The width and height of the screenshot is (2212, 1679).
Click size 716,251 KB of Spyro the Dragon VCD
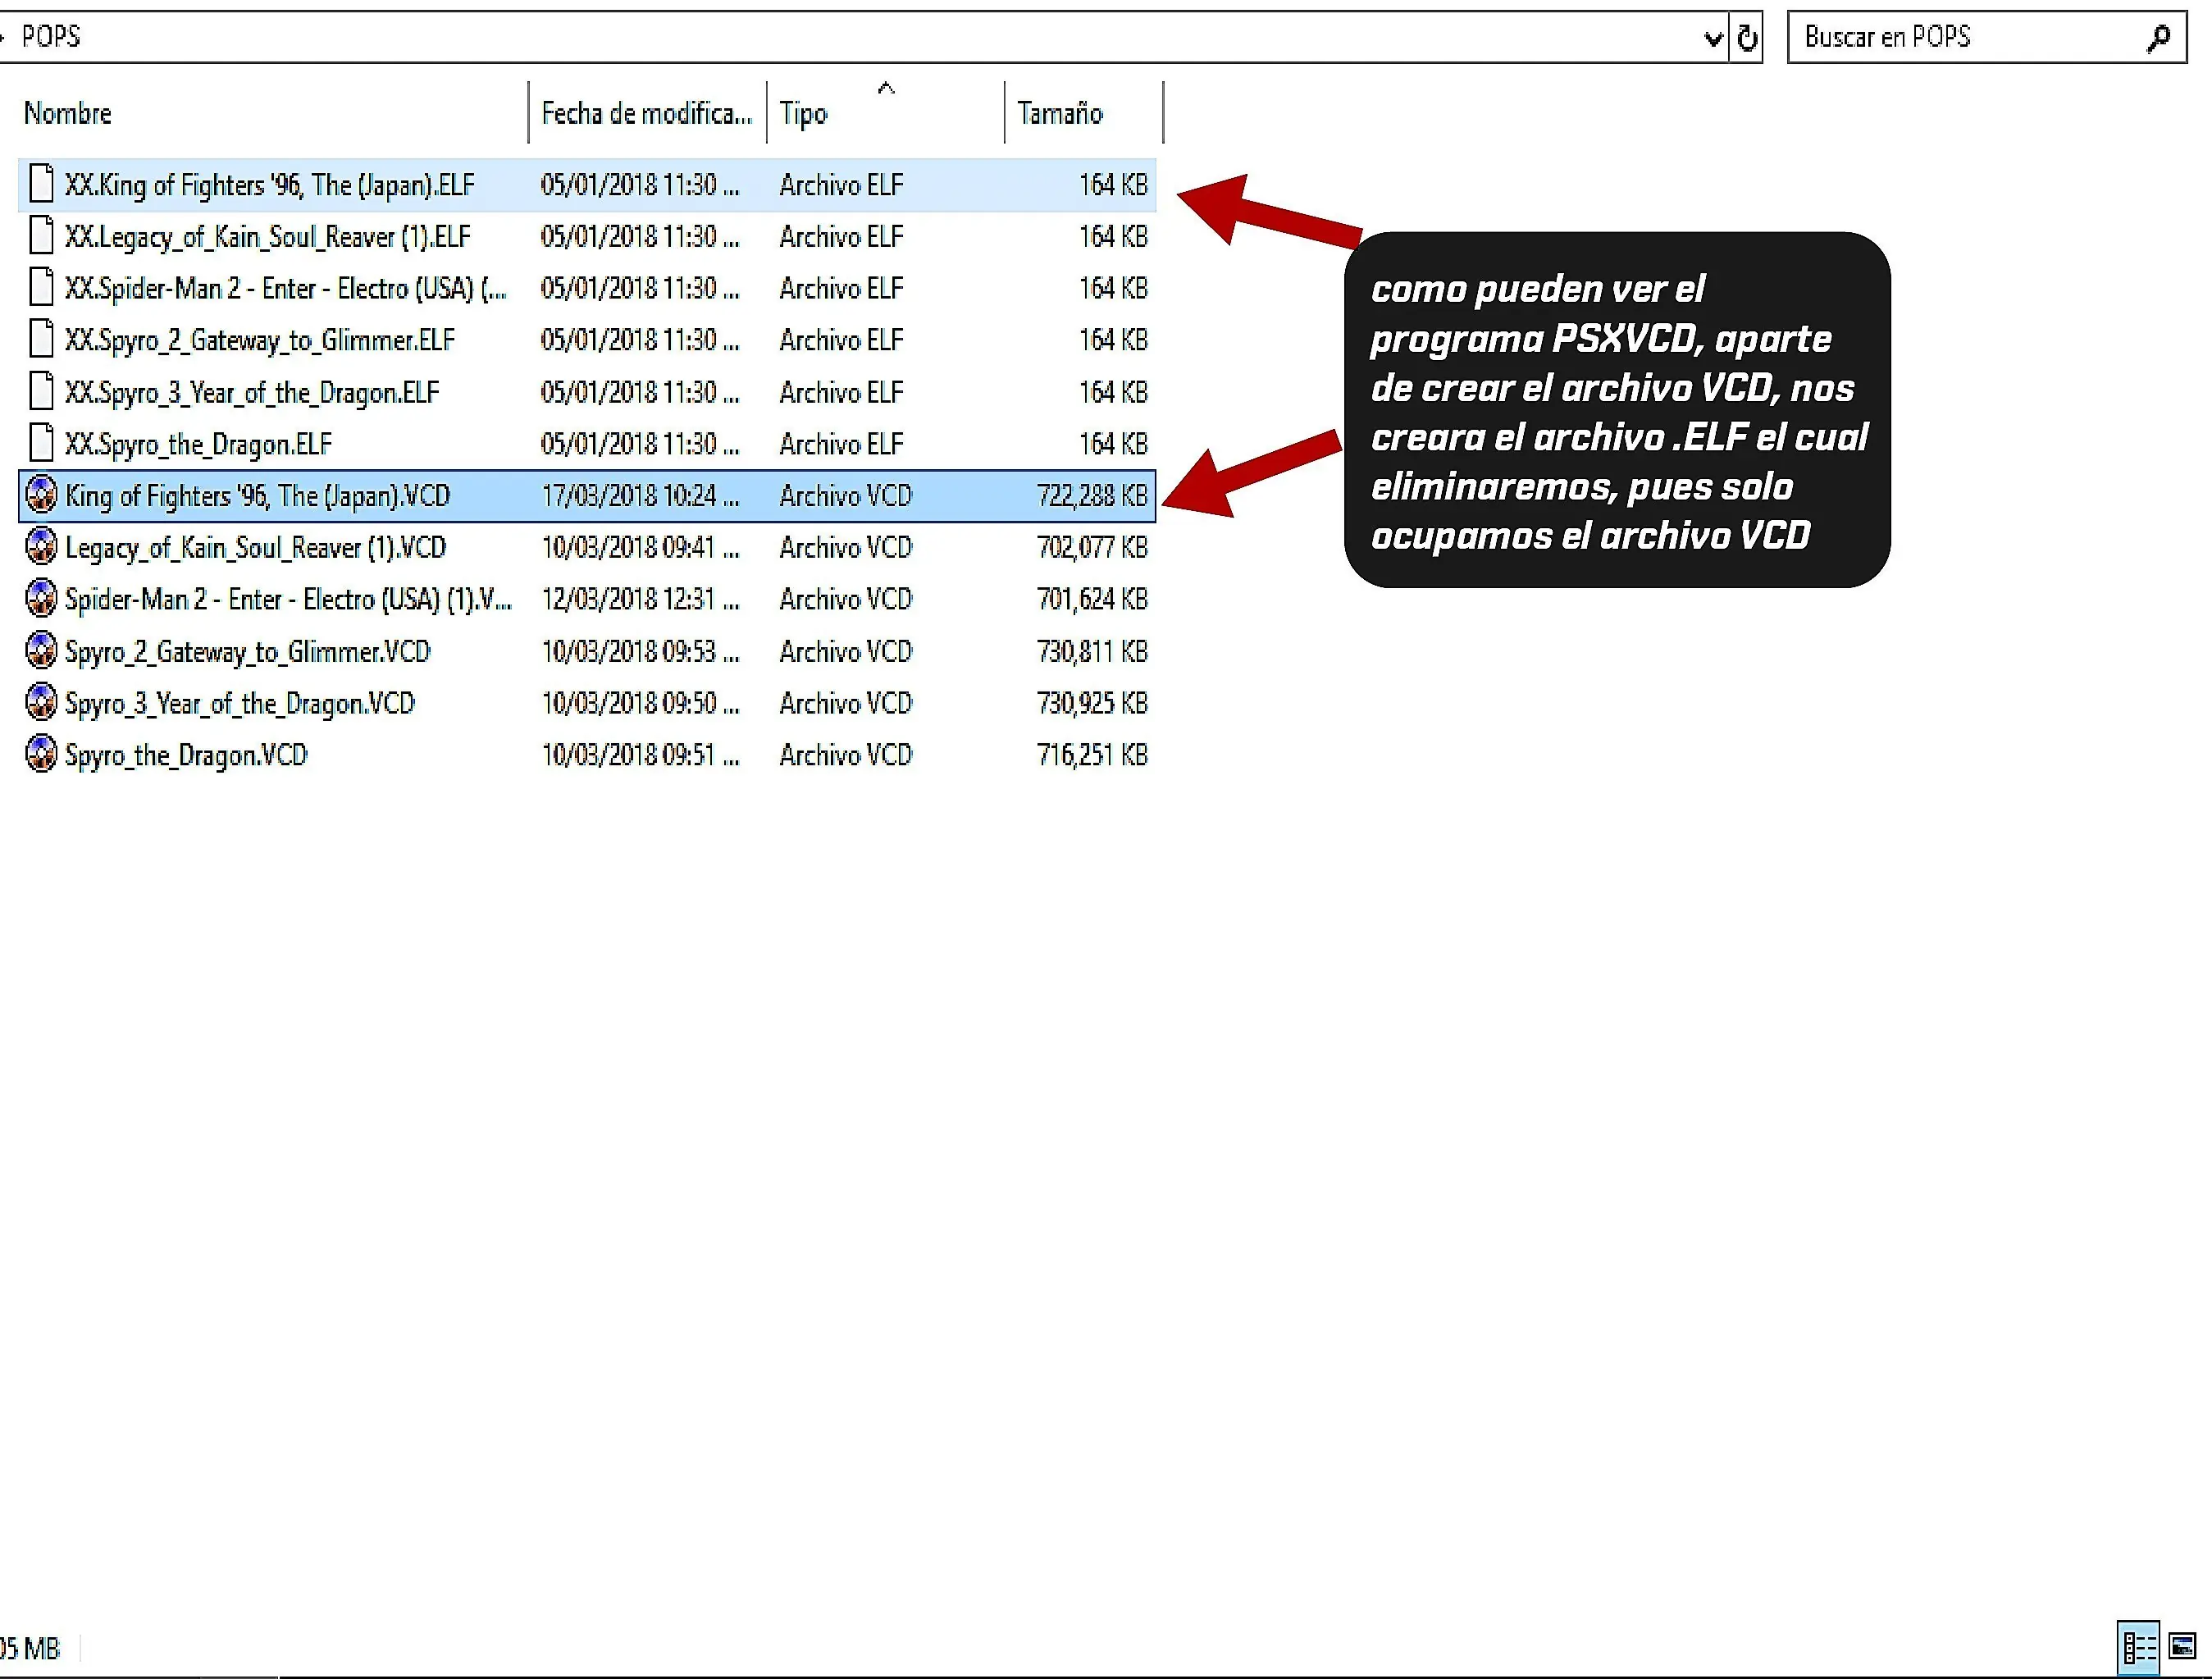pyautogui.click(x=1092, y=754)
